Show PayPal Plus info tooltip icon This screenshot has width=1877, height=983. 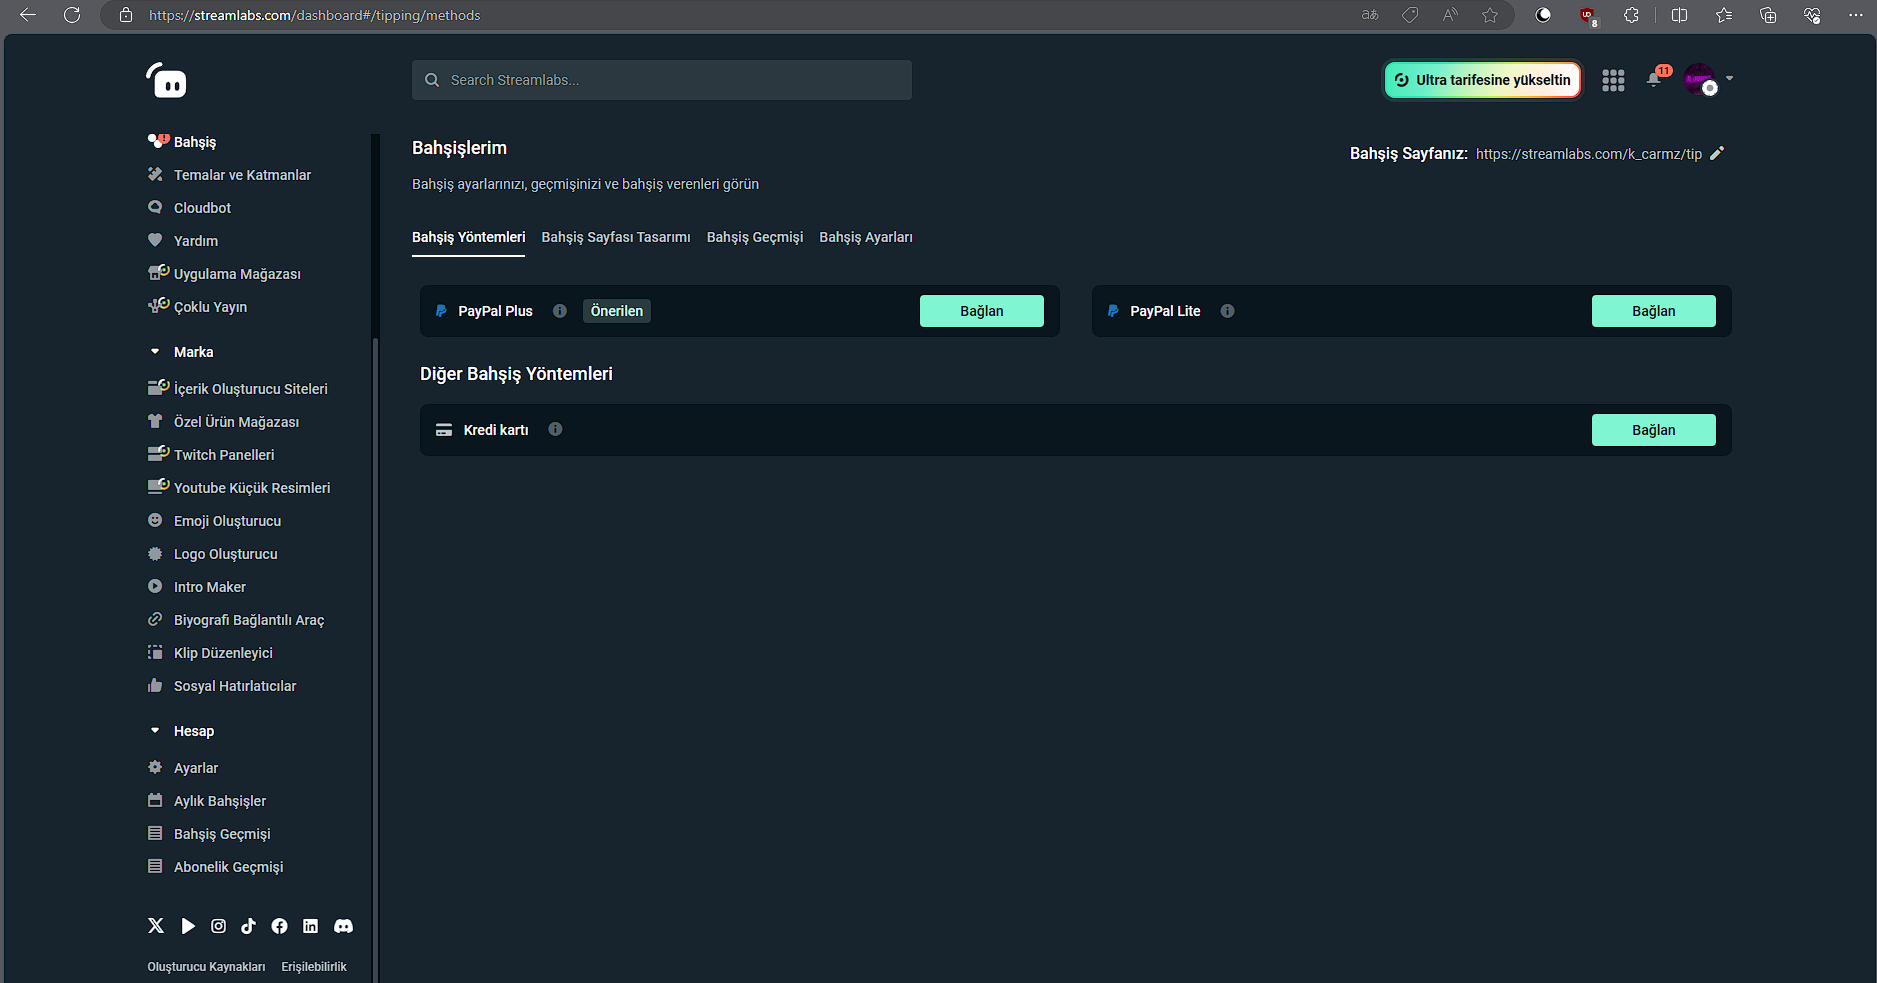(x=560, y=311)
